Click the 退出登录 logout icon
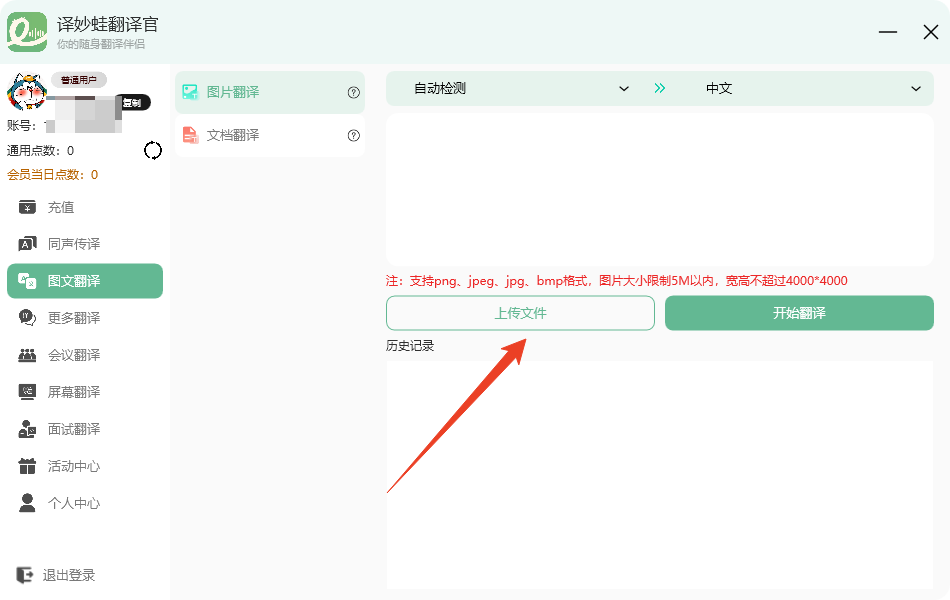Screen dimensions: 950x600 coord(25,575)
